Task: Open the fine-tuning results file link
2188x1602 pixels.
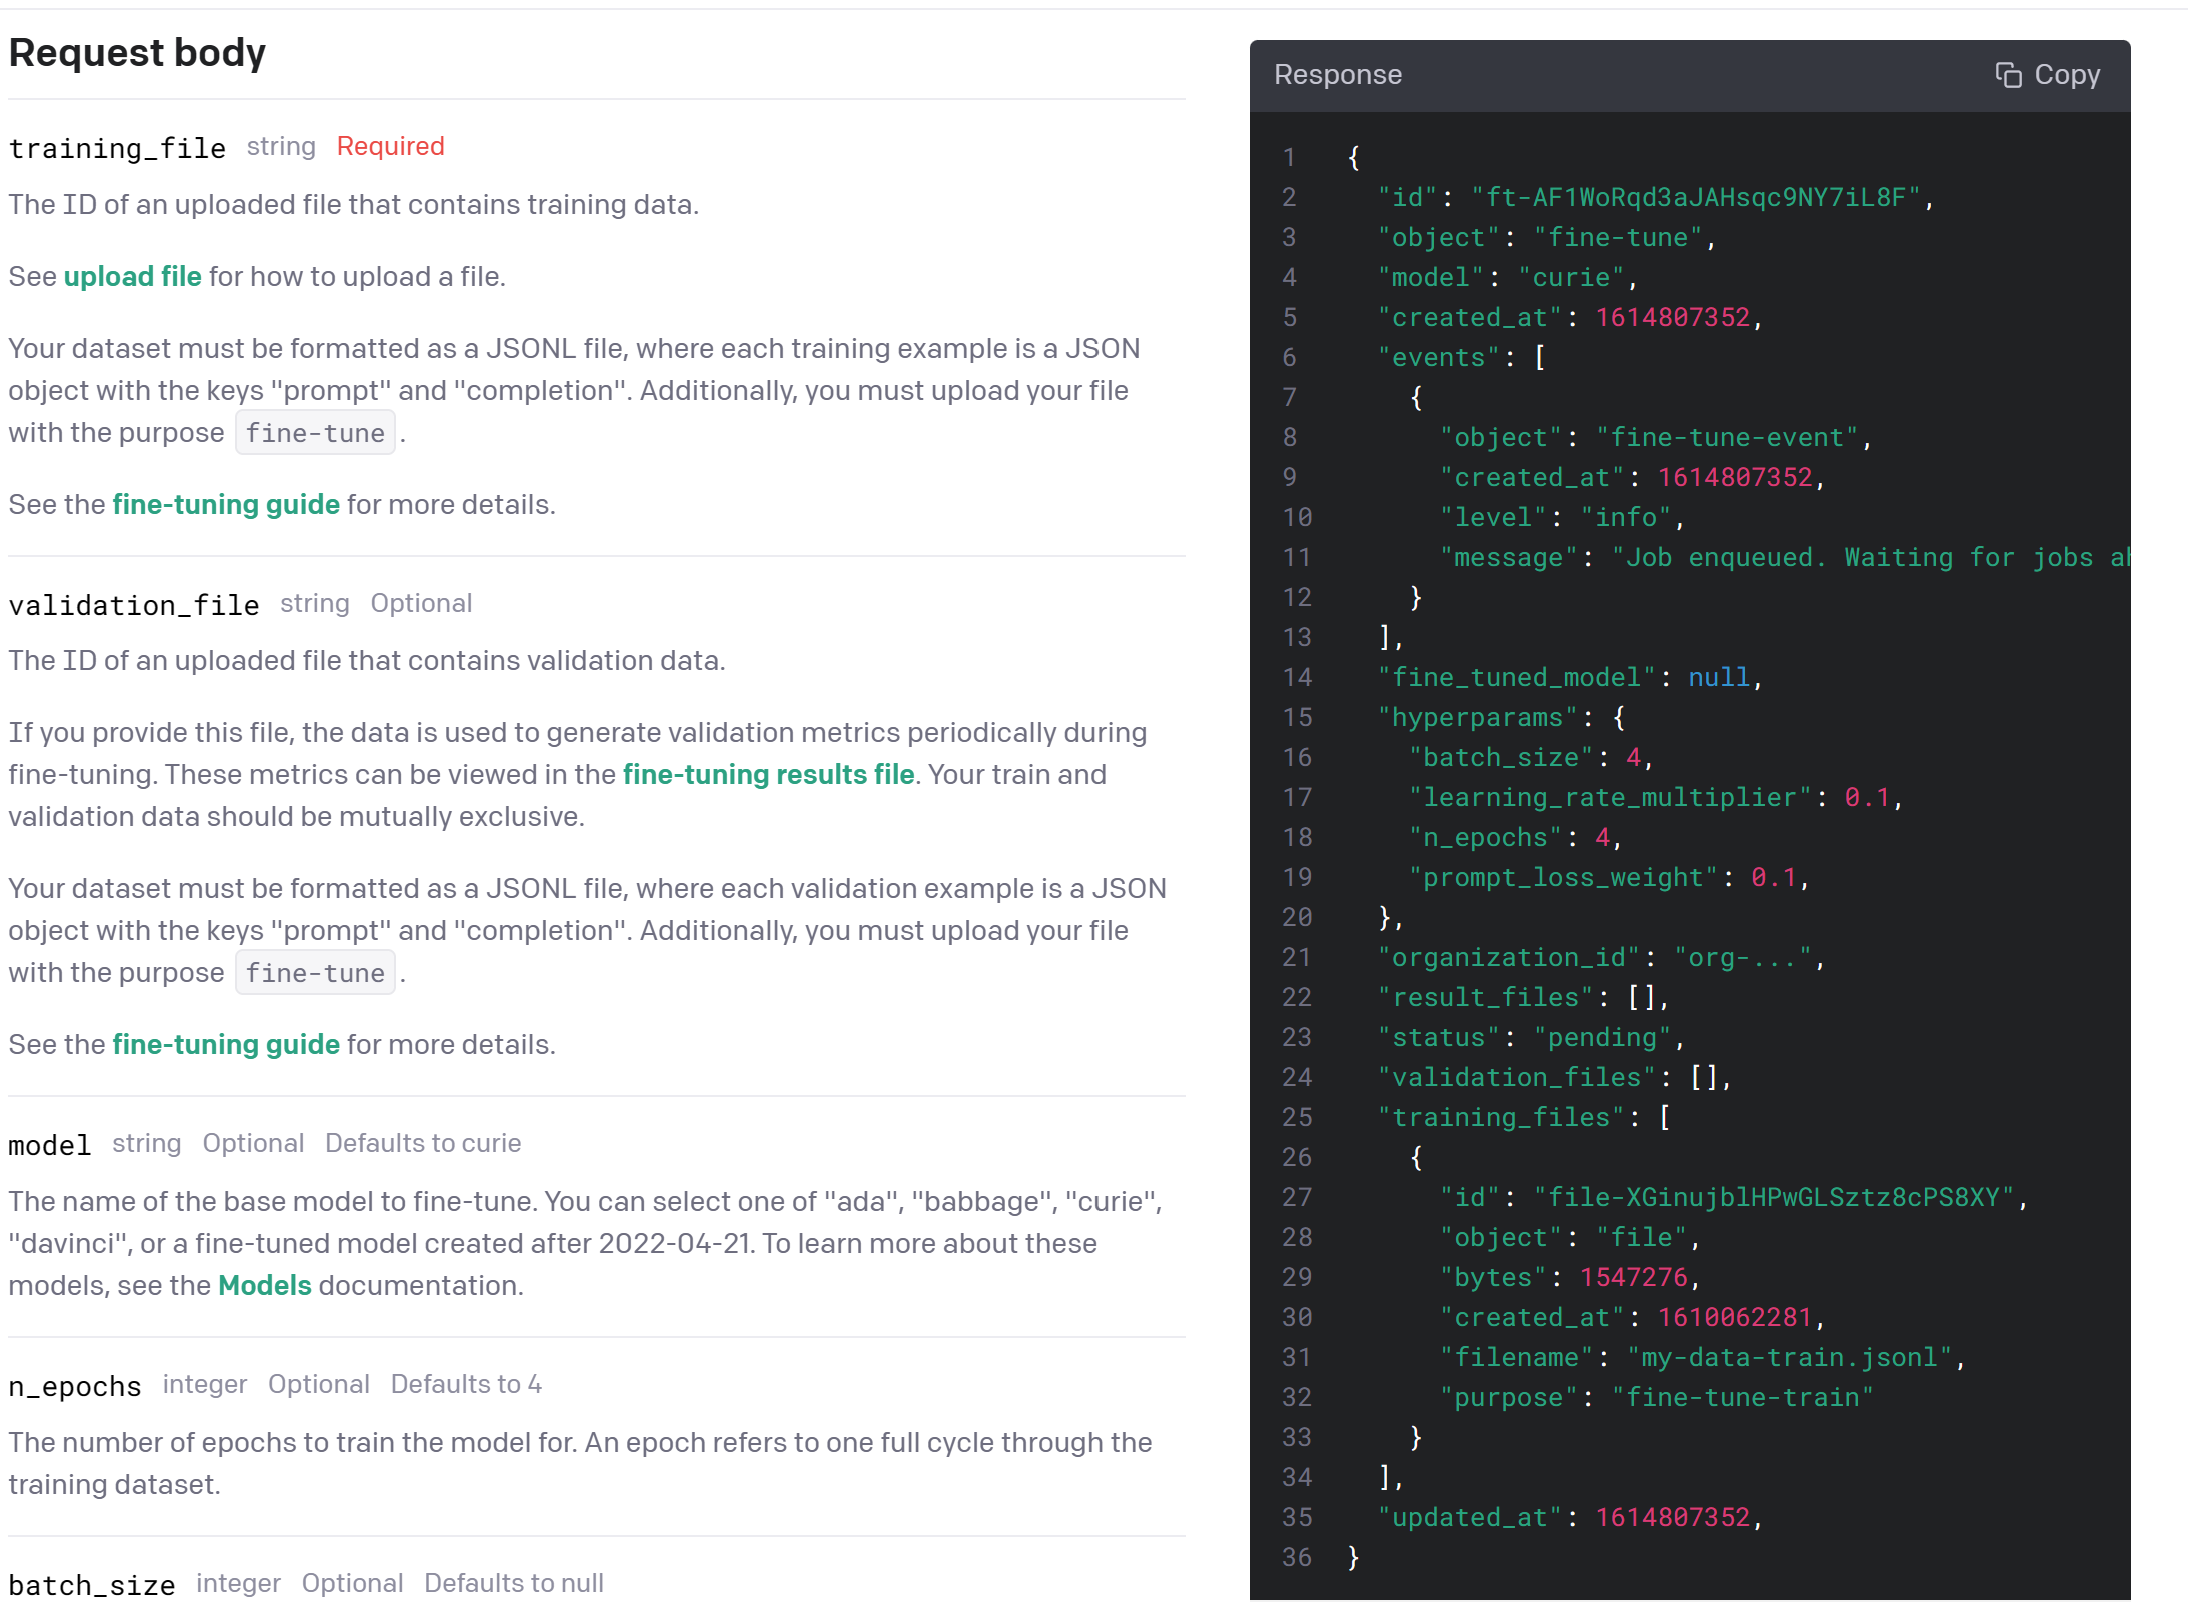Action: tap(766, 774)
